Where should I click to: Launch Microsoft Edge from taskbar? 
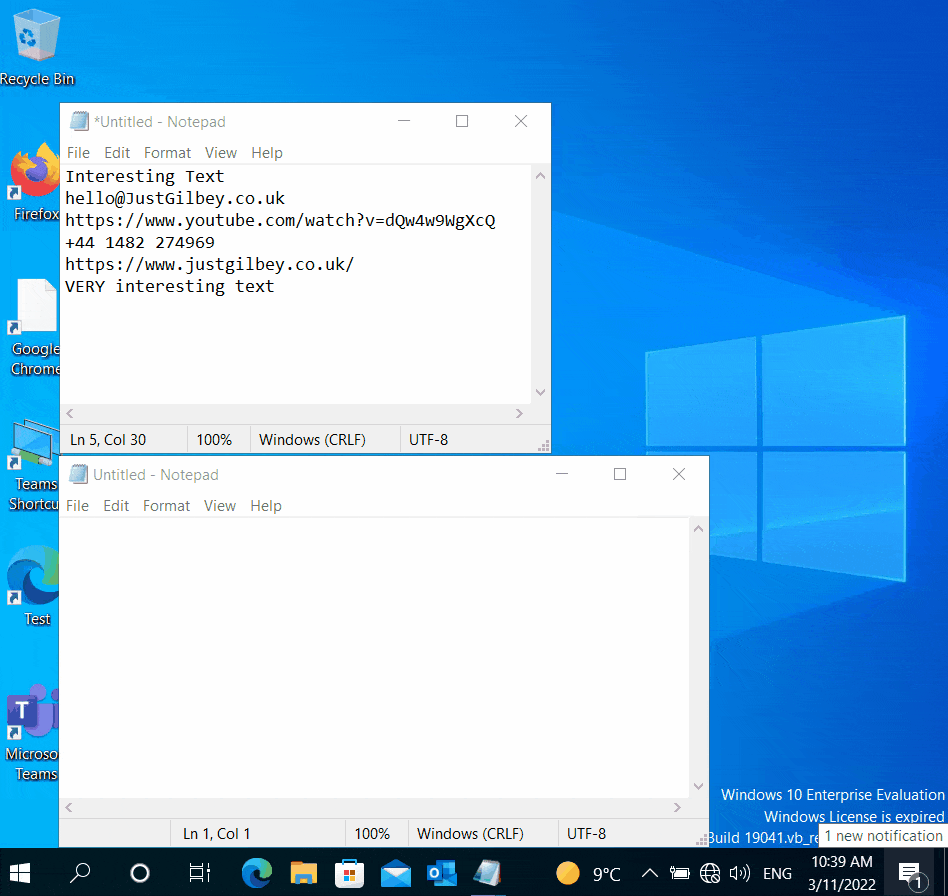tap(257, 873)
